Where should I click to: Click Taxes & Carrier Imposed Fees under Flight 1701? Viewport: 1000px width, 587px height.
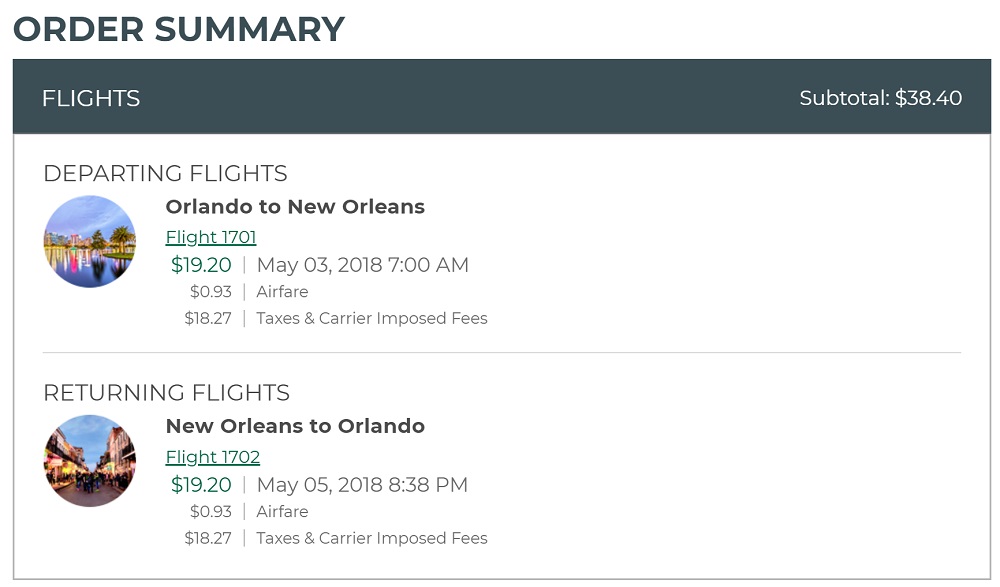click(371, 319)
